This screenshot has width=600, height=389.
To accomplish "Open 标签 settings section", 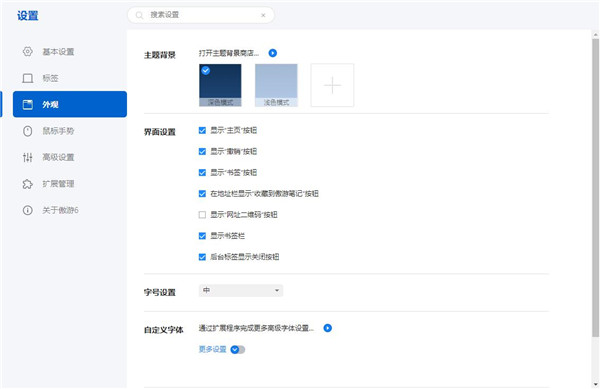I will pyautogui.click(x=70, y=78).
